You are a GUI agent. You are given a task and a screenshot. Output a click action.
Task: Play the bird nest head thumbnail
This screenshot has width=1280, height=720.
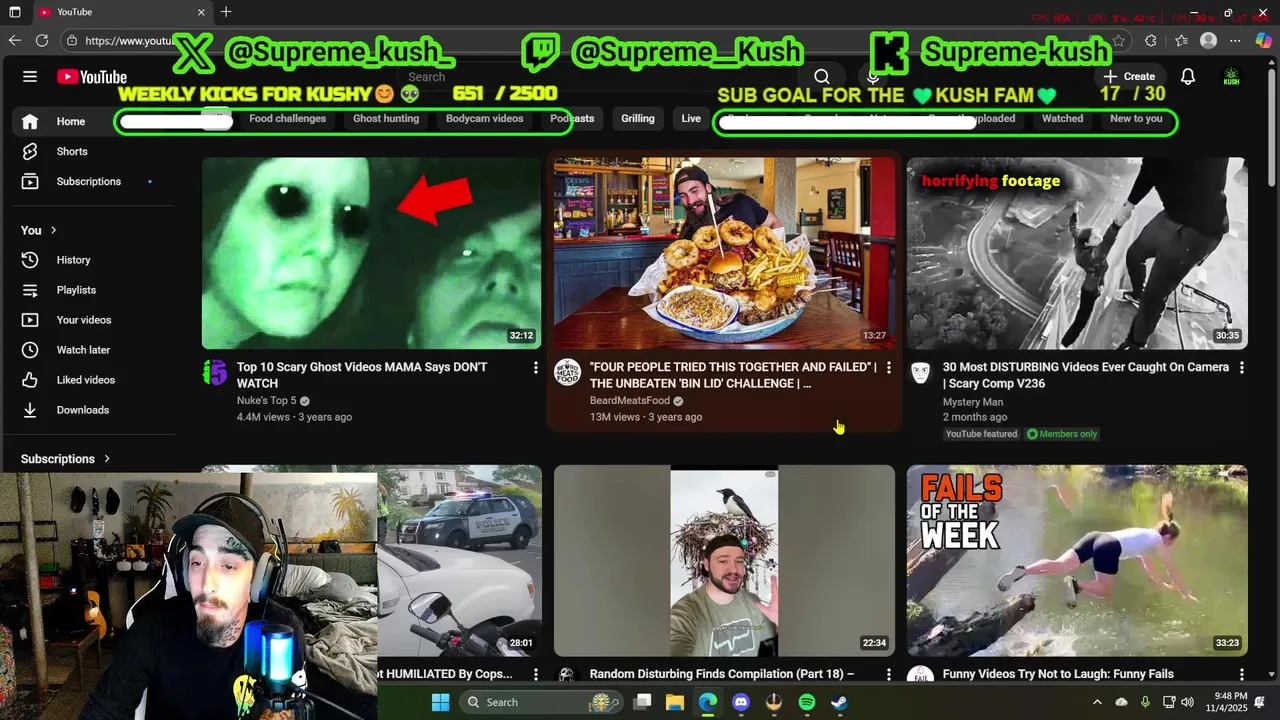(x=724, y=560)
